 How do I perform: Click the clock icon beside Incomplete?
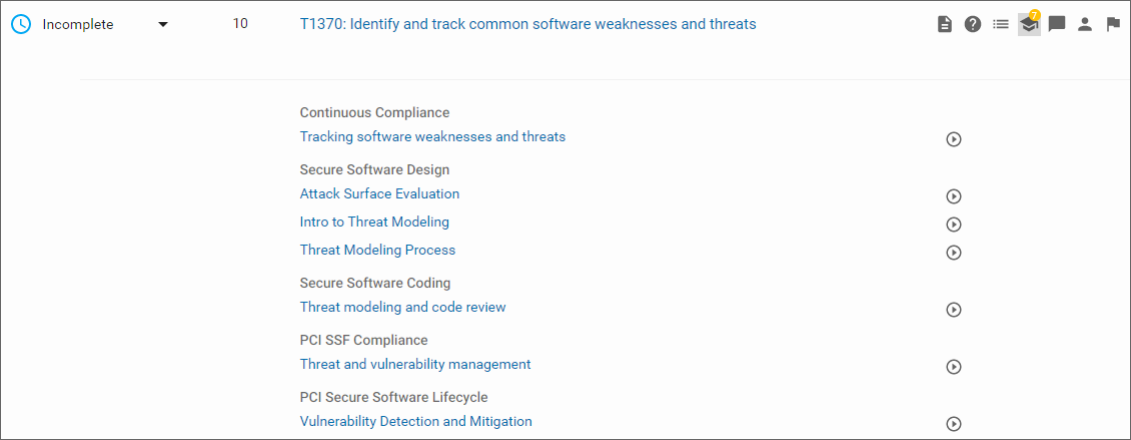coord(21,24)
